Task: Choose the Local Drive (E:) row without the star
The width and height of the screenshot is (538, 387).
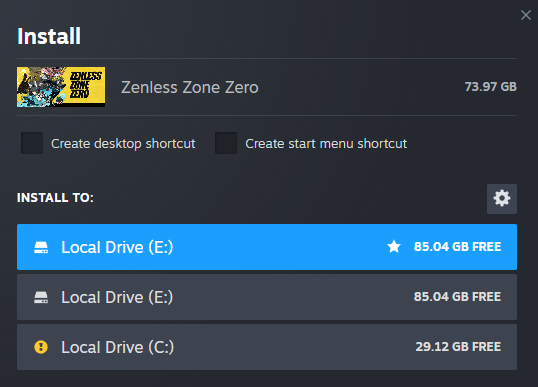Action: click(267, 297)
